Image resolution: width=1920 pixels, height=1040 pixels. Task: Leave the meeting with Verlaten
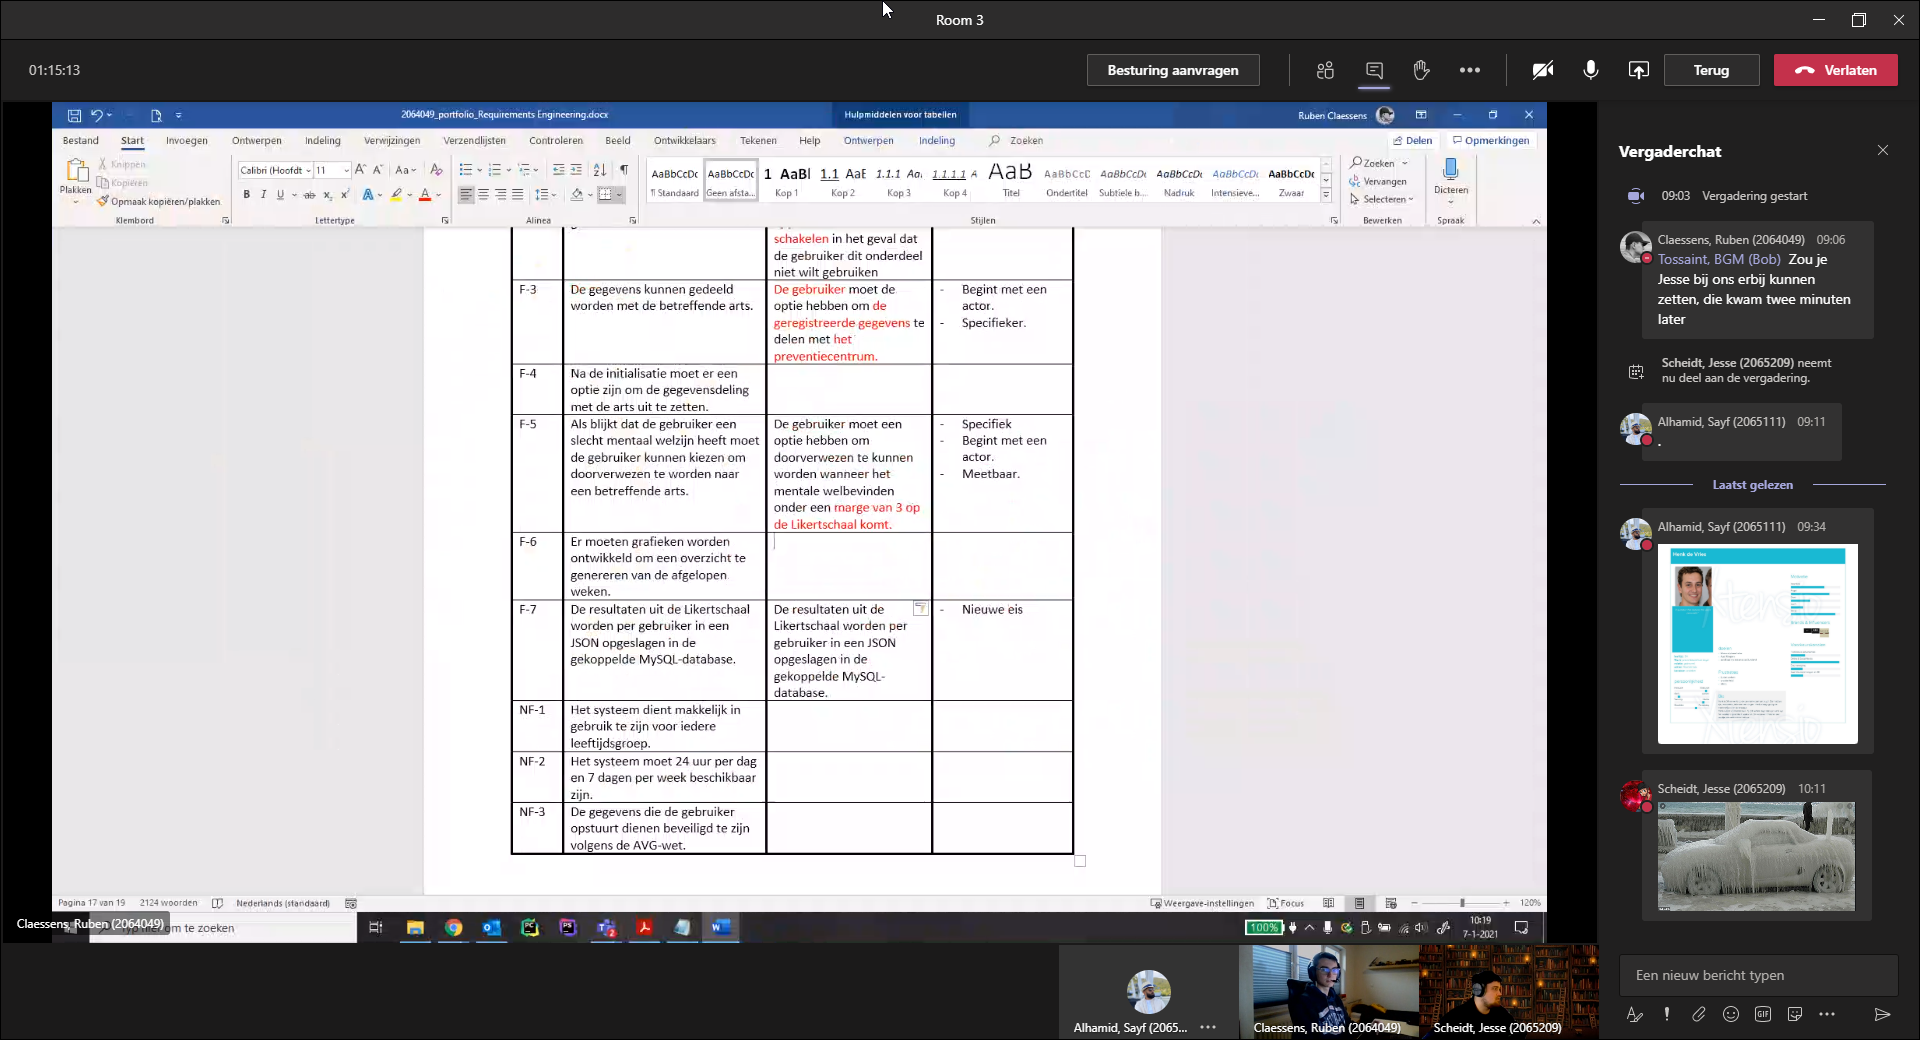click(1835, 70)
